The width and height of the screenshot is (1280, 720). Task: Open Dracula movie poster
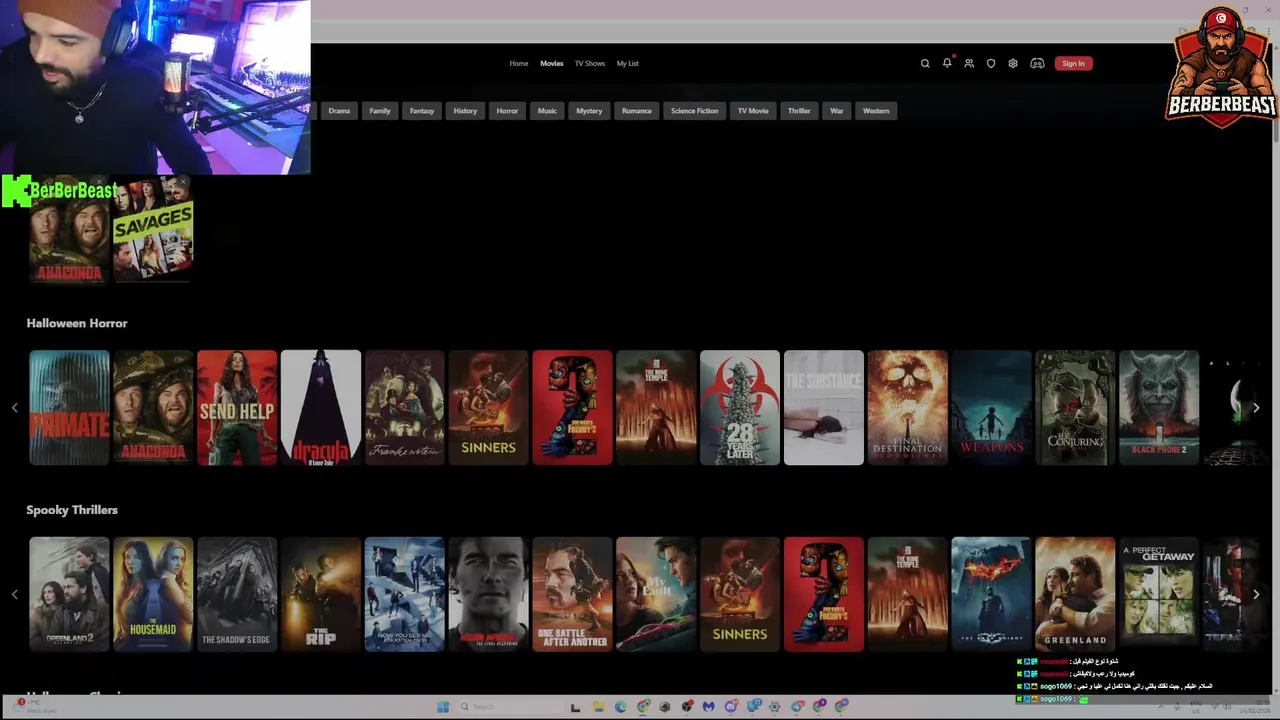click(x=321, y=407)
